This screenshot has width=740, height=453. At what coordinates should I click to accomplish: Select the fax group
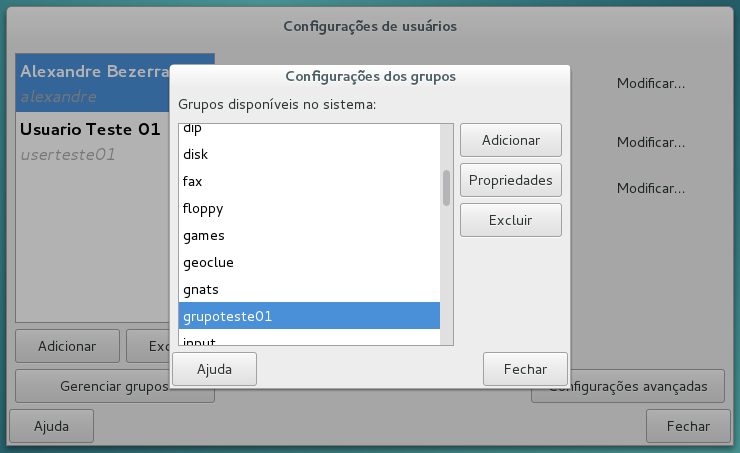click(309, 181)
